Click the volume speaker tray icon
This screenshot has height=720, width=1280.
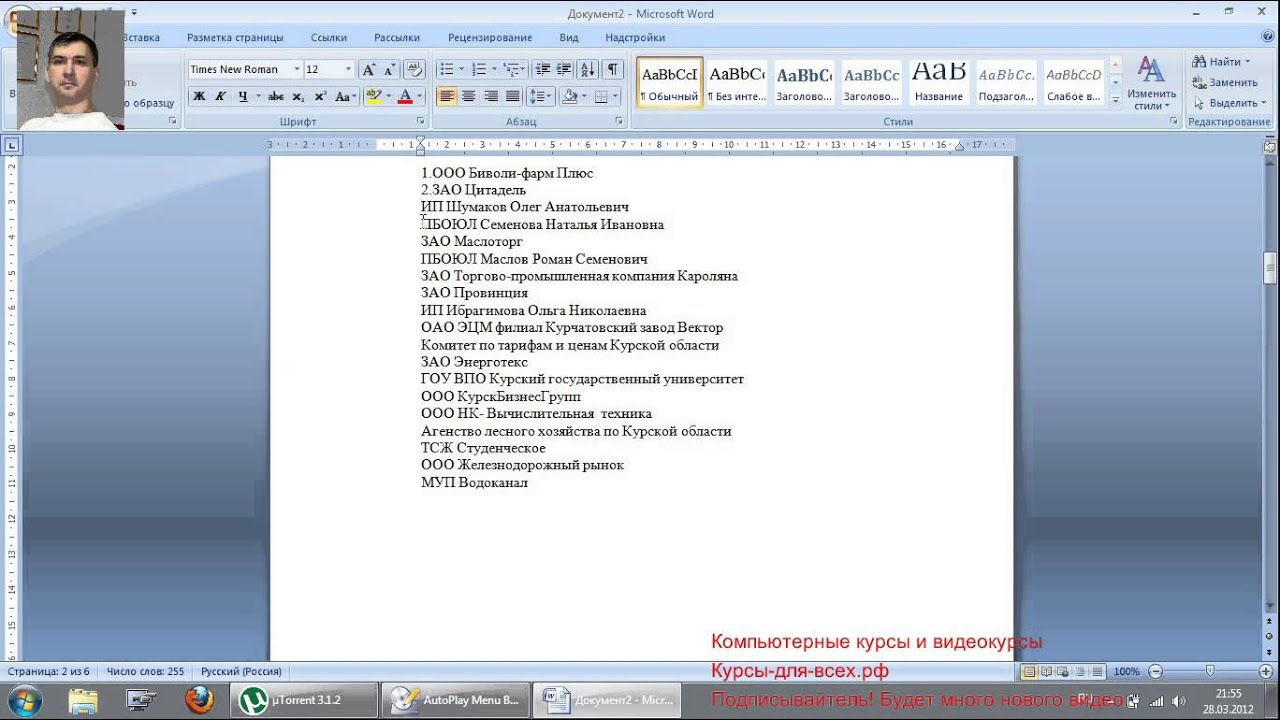(x=1178, y=701)
